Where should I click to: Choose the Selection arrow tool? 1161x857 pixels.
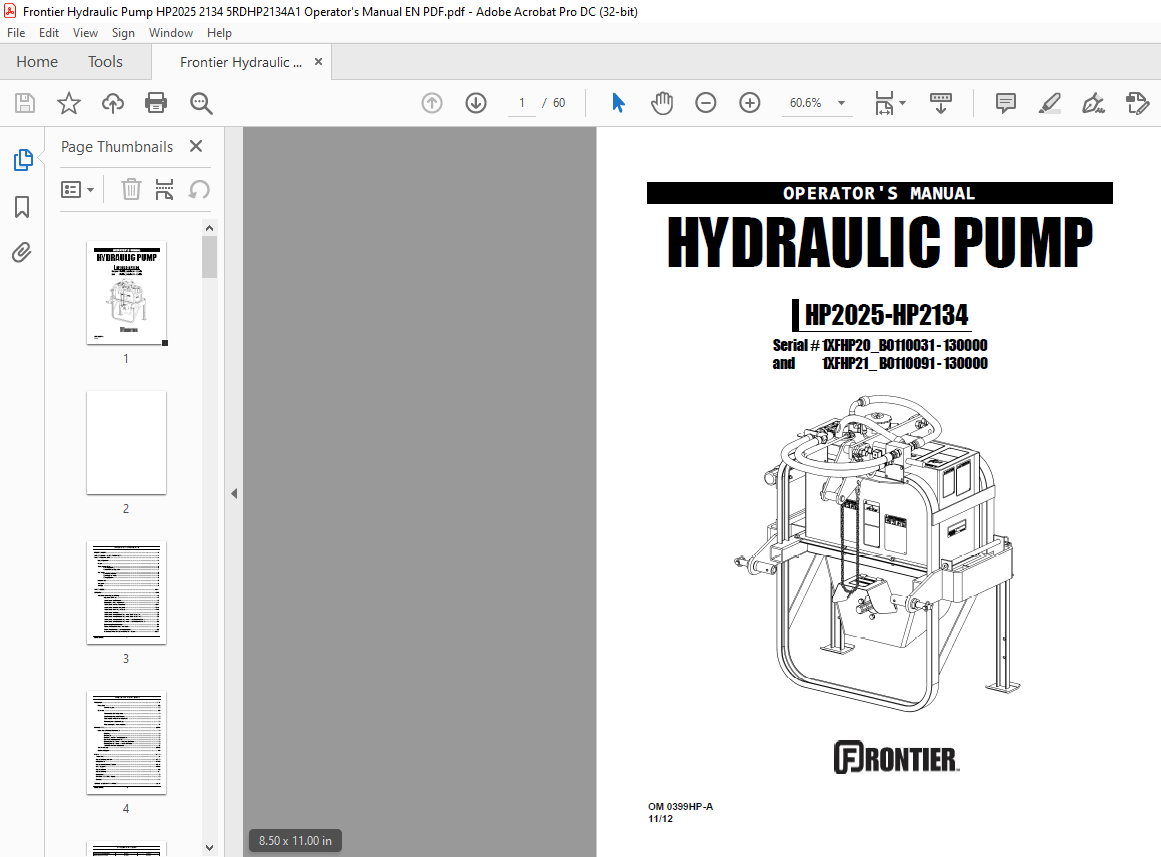pyautogui.click(x=618, y=103)
